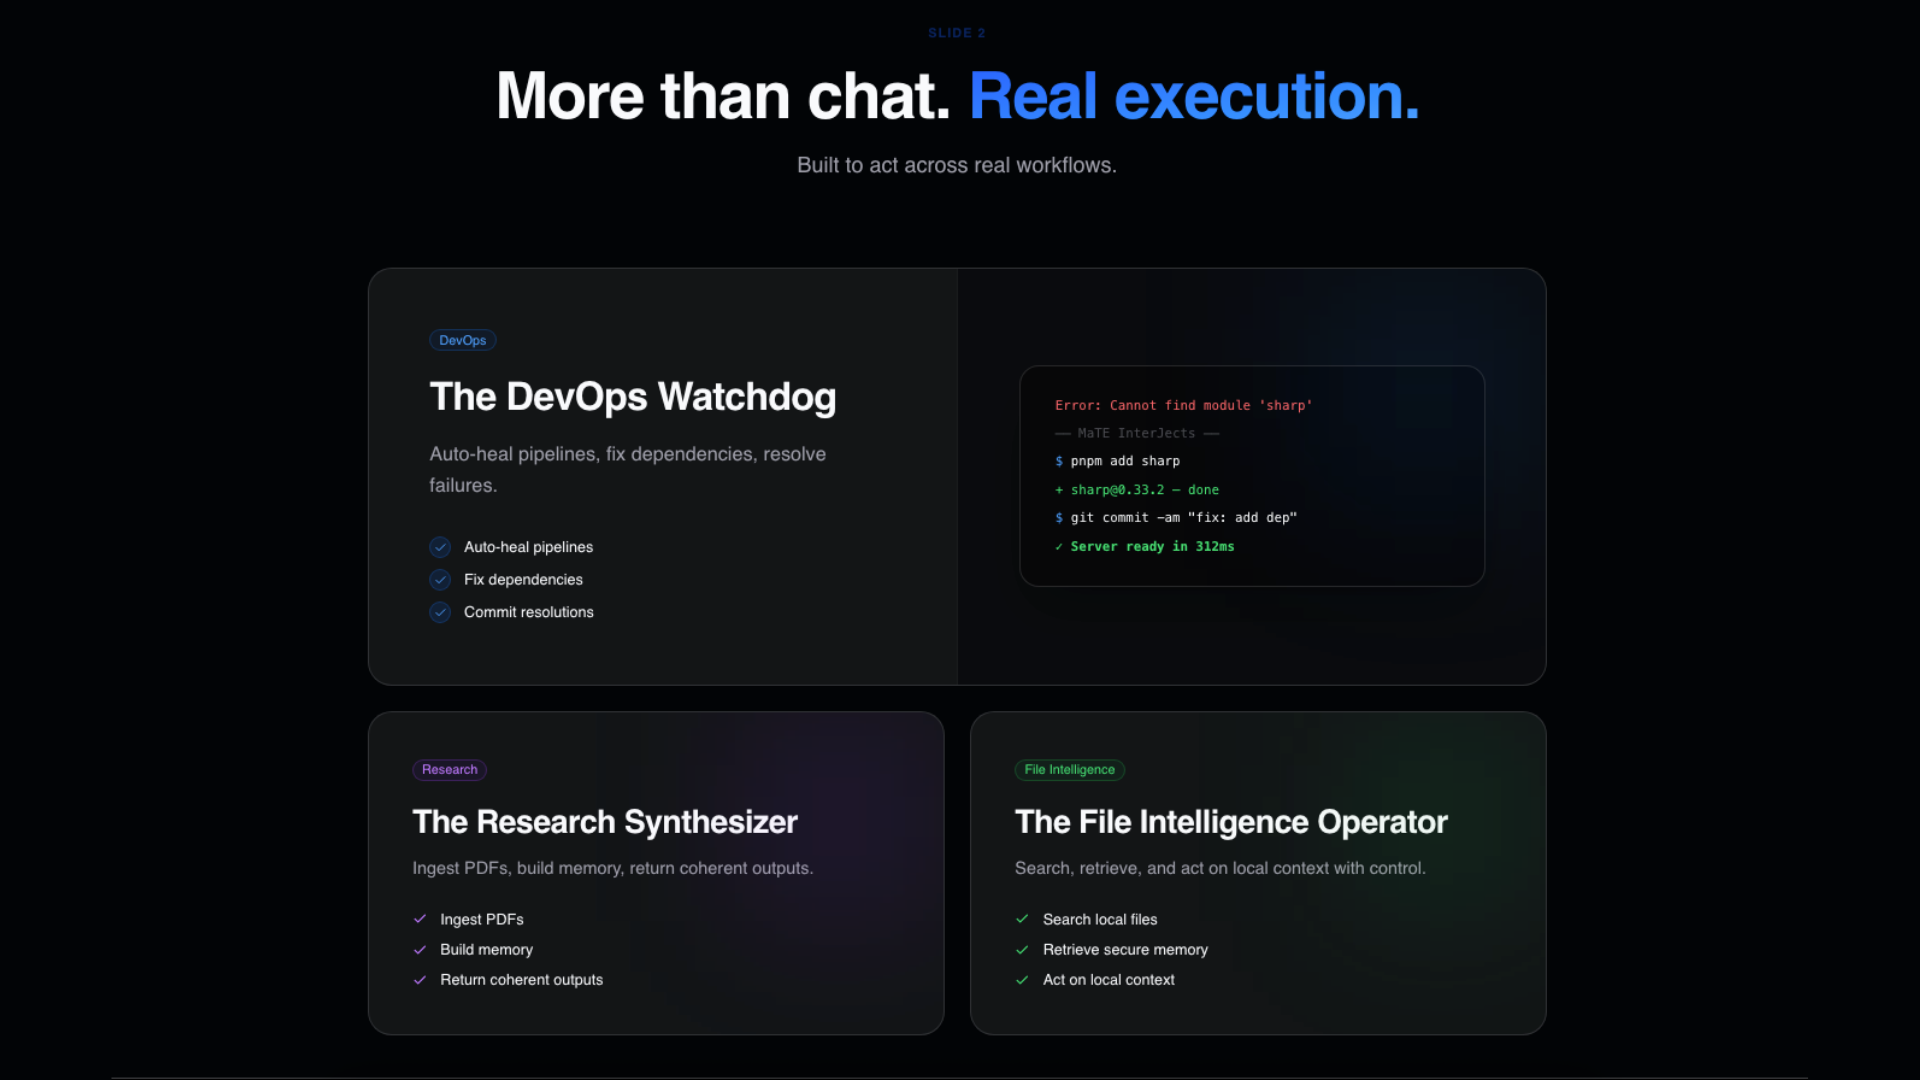Click the SLIDE 2 label at top
The height and width of the screenshot is (1080, 1920).
pos(956,33)
